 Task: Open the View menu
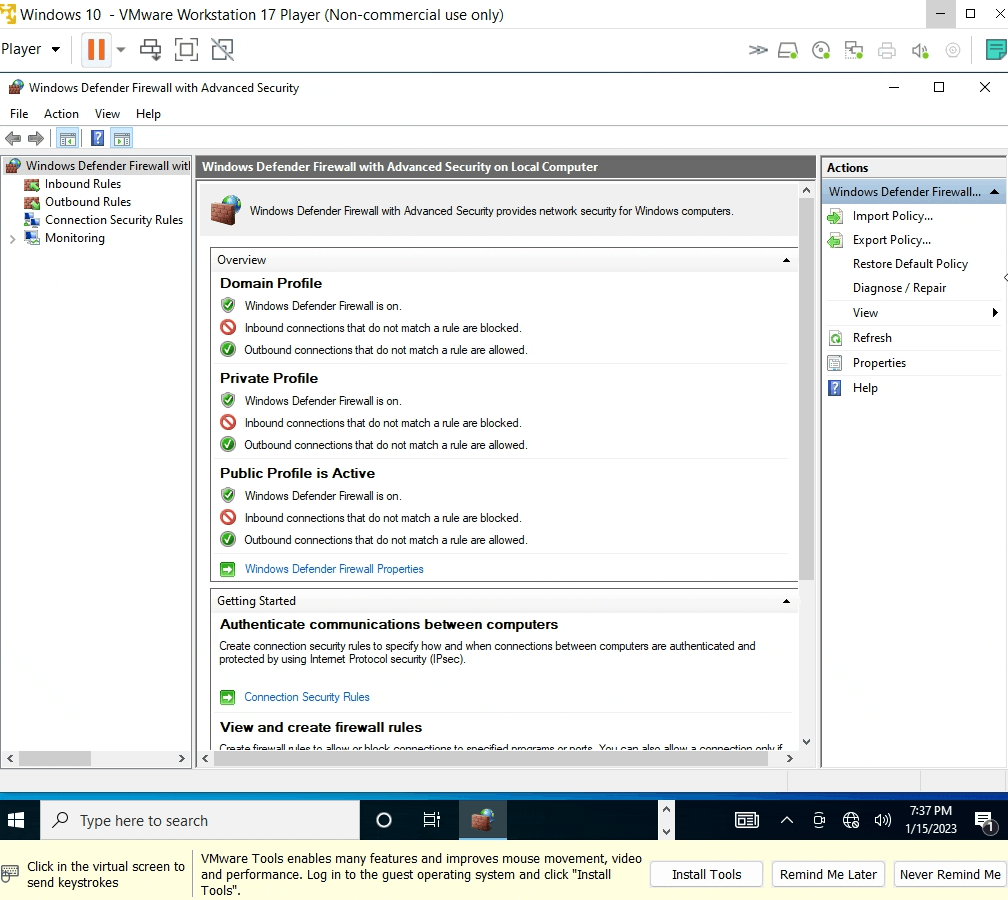(107, 114)
